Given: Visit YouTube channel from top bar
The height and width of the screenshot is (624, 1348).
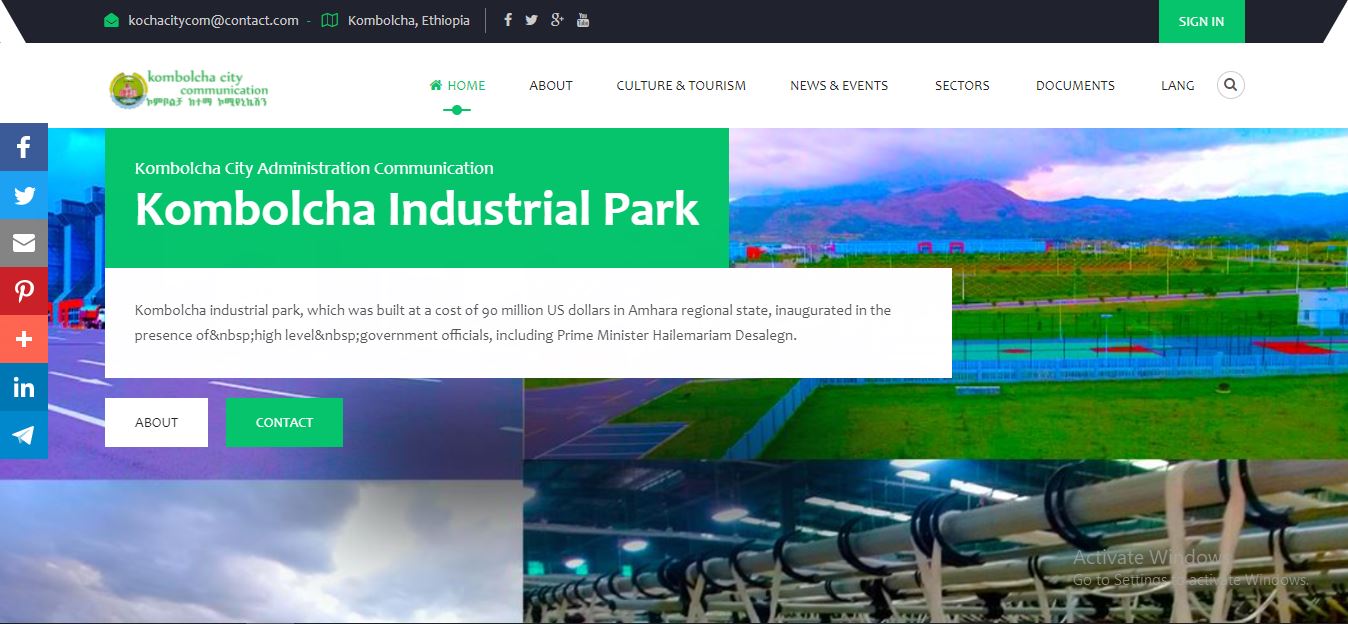Looking at the screenshot, I should click(583, 20).
